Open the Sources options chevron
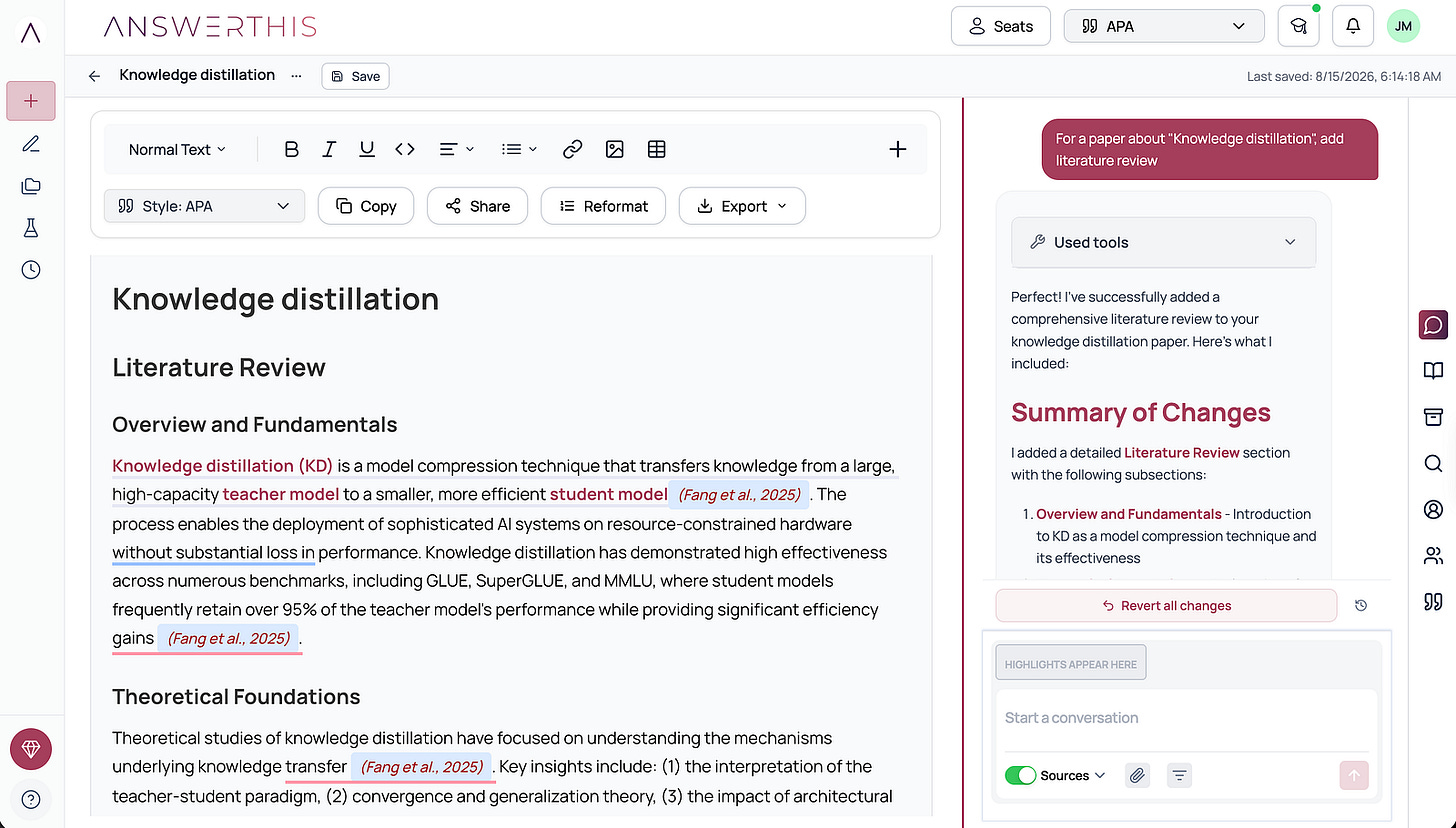This screenshot has height=828, width=1456. click(1100, 775)
